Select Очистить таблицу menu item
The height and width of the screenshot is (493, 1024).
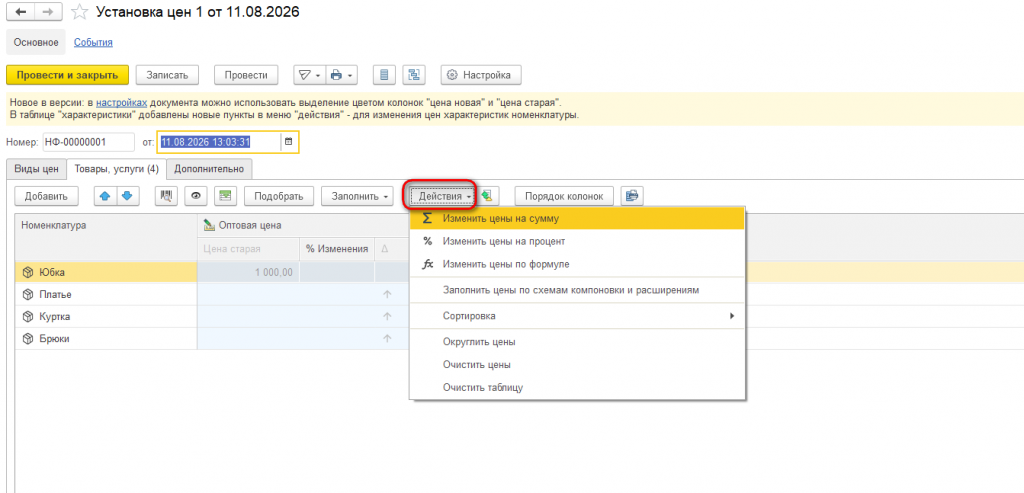coord(577,387)
